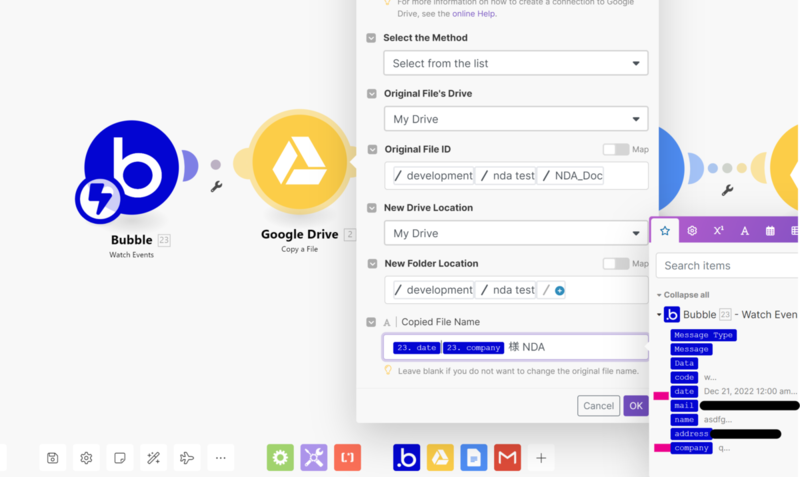Toggle checkbox beside Select the Method

coord(371,38)
